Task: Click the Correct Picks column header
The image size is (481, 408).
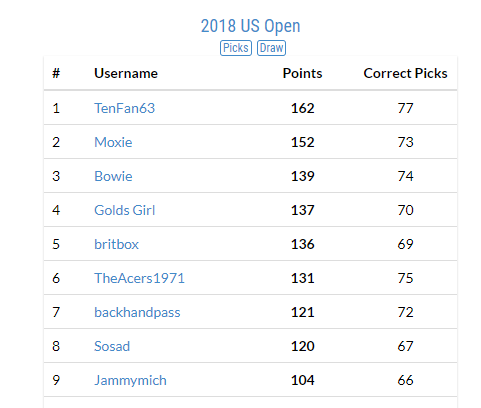Action: (x=405, y=73)
